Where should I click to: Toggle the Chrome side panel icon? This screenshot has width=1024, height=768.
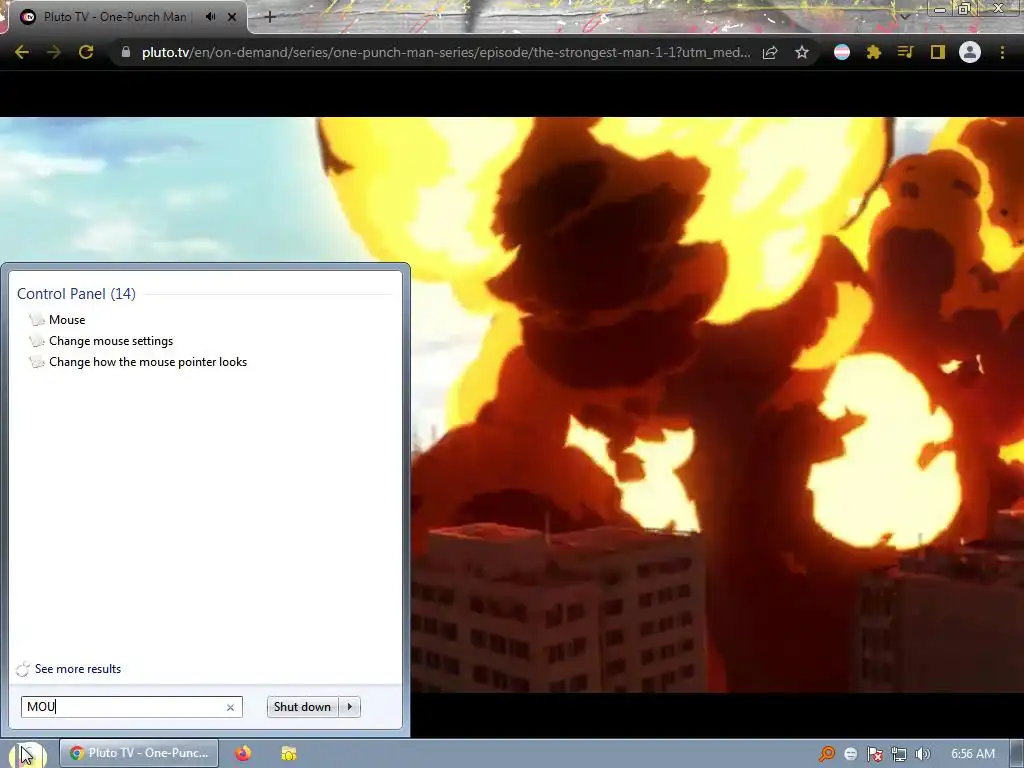pyautogui.click(x=938, y=52)
